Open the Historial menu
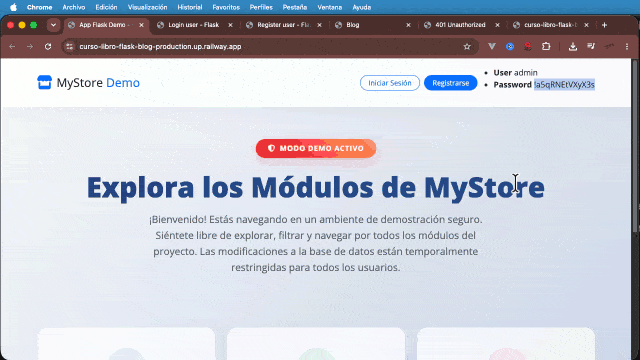This screenshot has width=640, height=360. [x=189, y=7]
